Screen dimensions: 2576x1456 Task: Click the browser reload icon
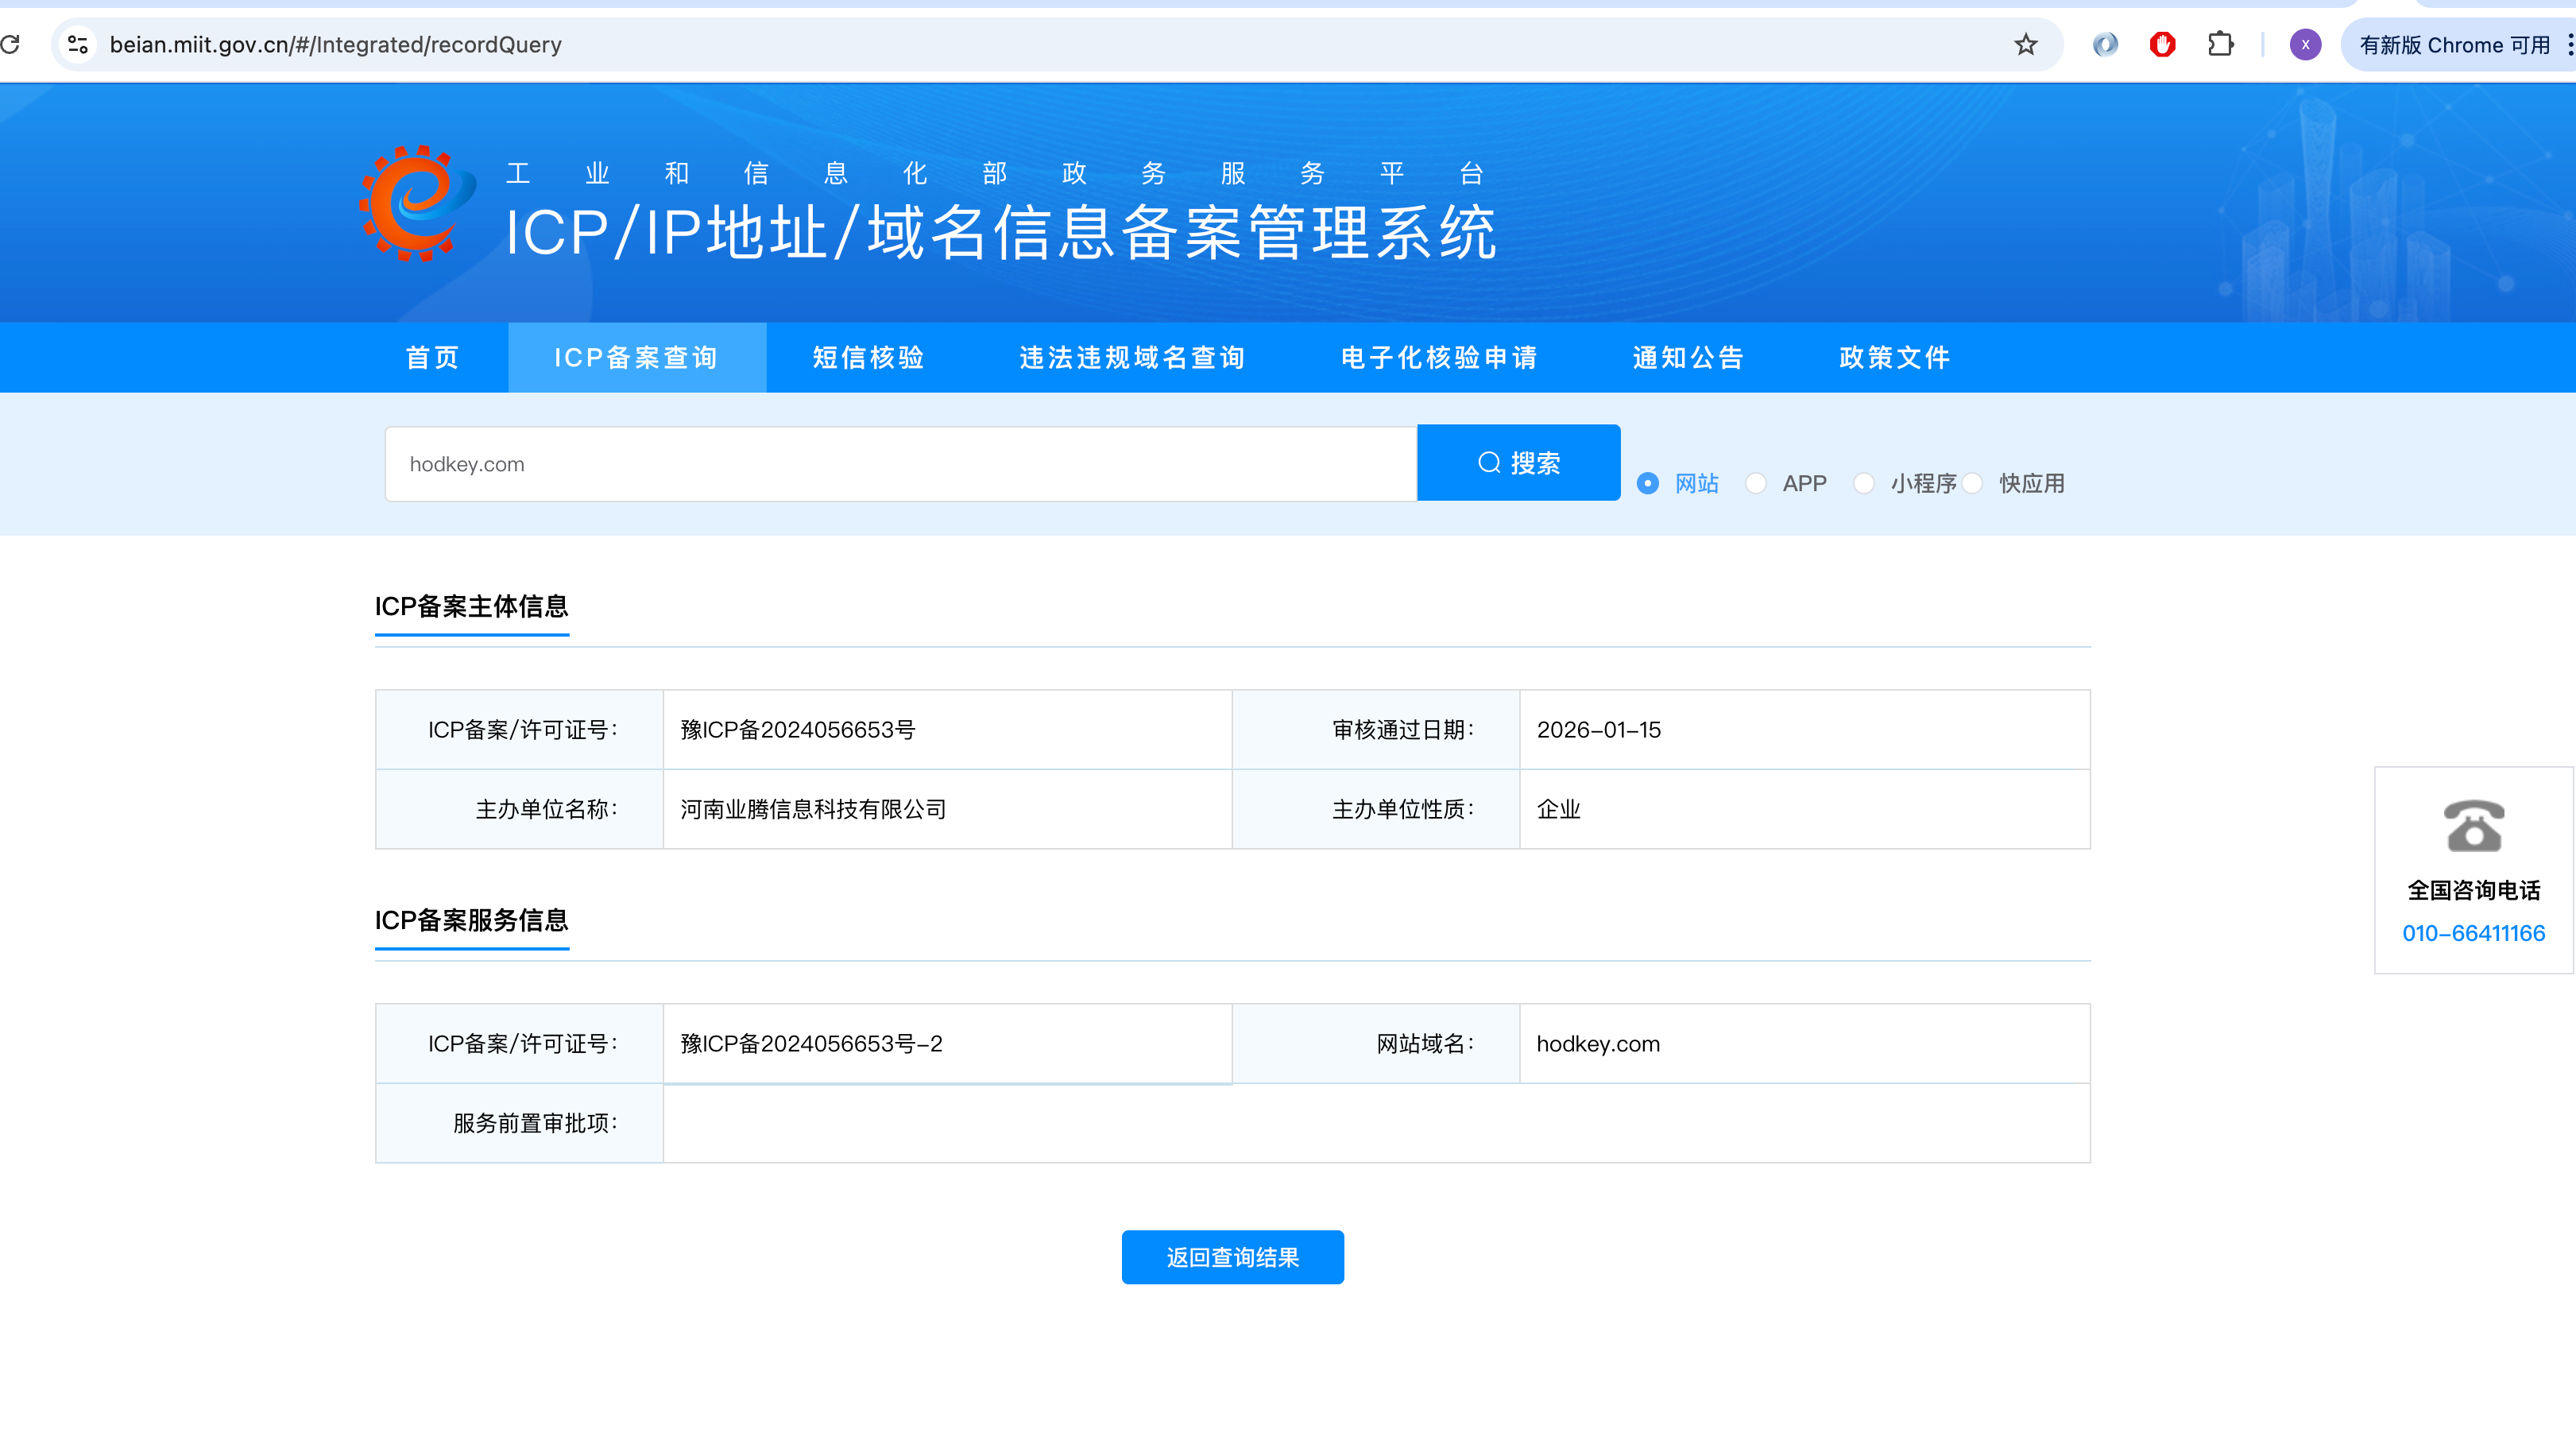pos(10,44)
